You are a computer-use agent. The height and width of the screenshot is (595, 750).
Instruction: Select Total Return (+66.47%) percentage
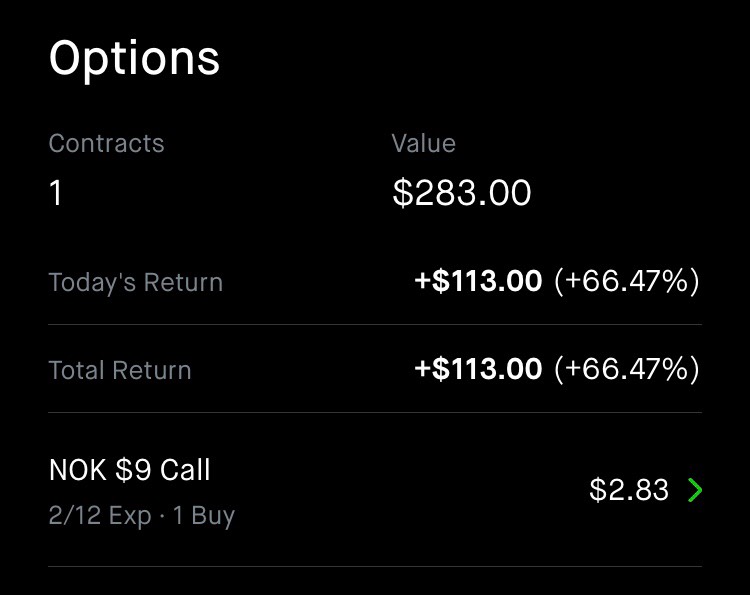[627, 369]
